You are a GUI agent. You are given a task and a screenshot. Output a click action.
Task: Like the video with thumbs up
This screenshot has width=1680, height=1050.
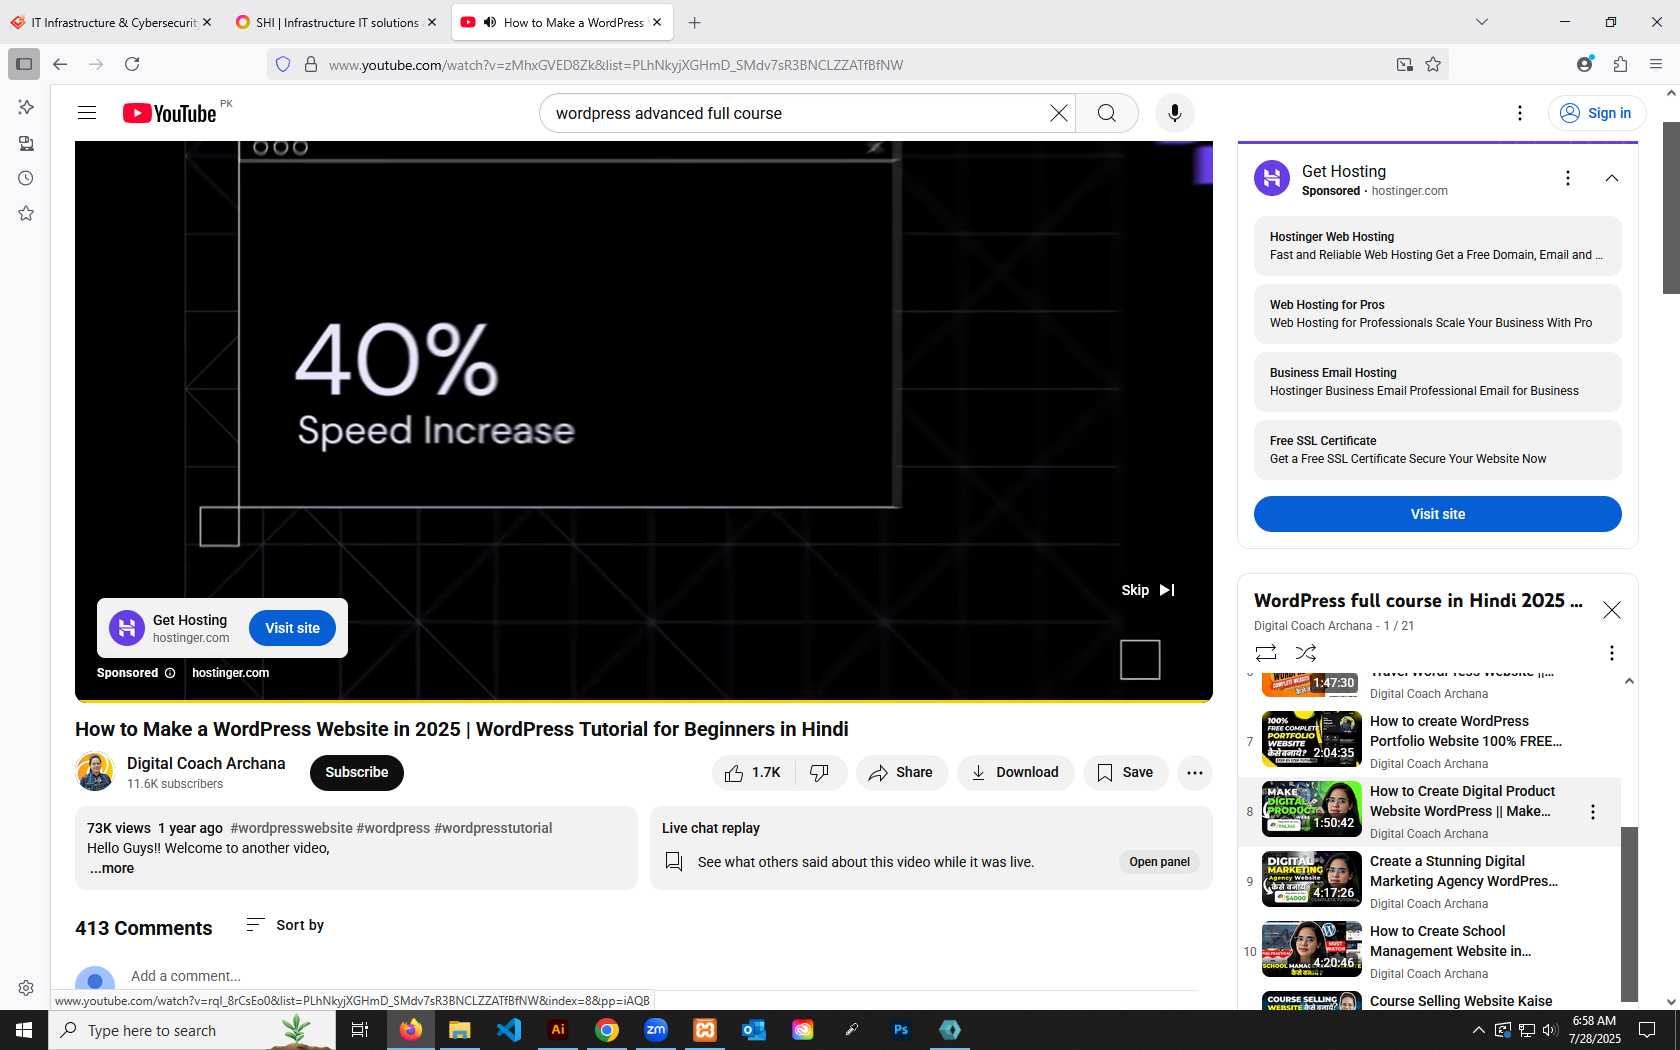754,772
